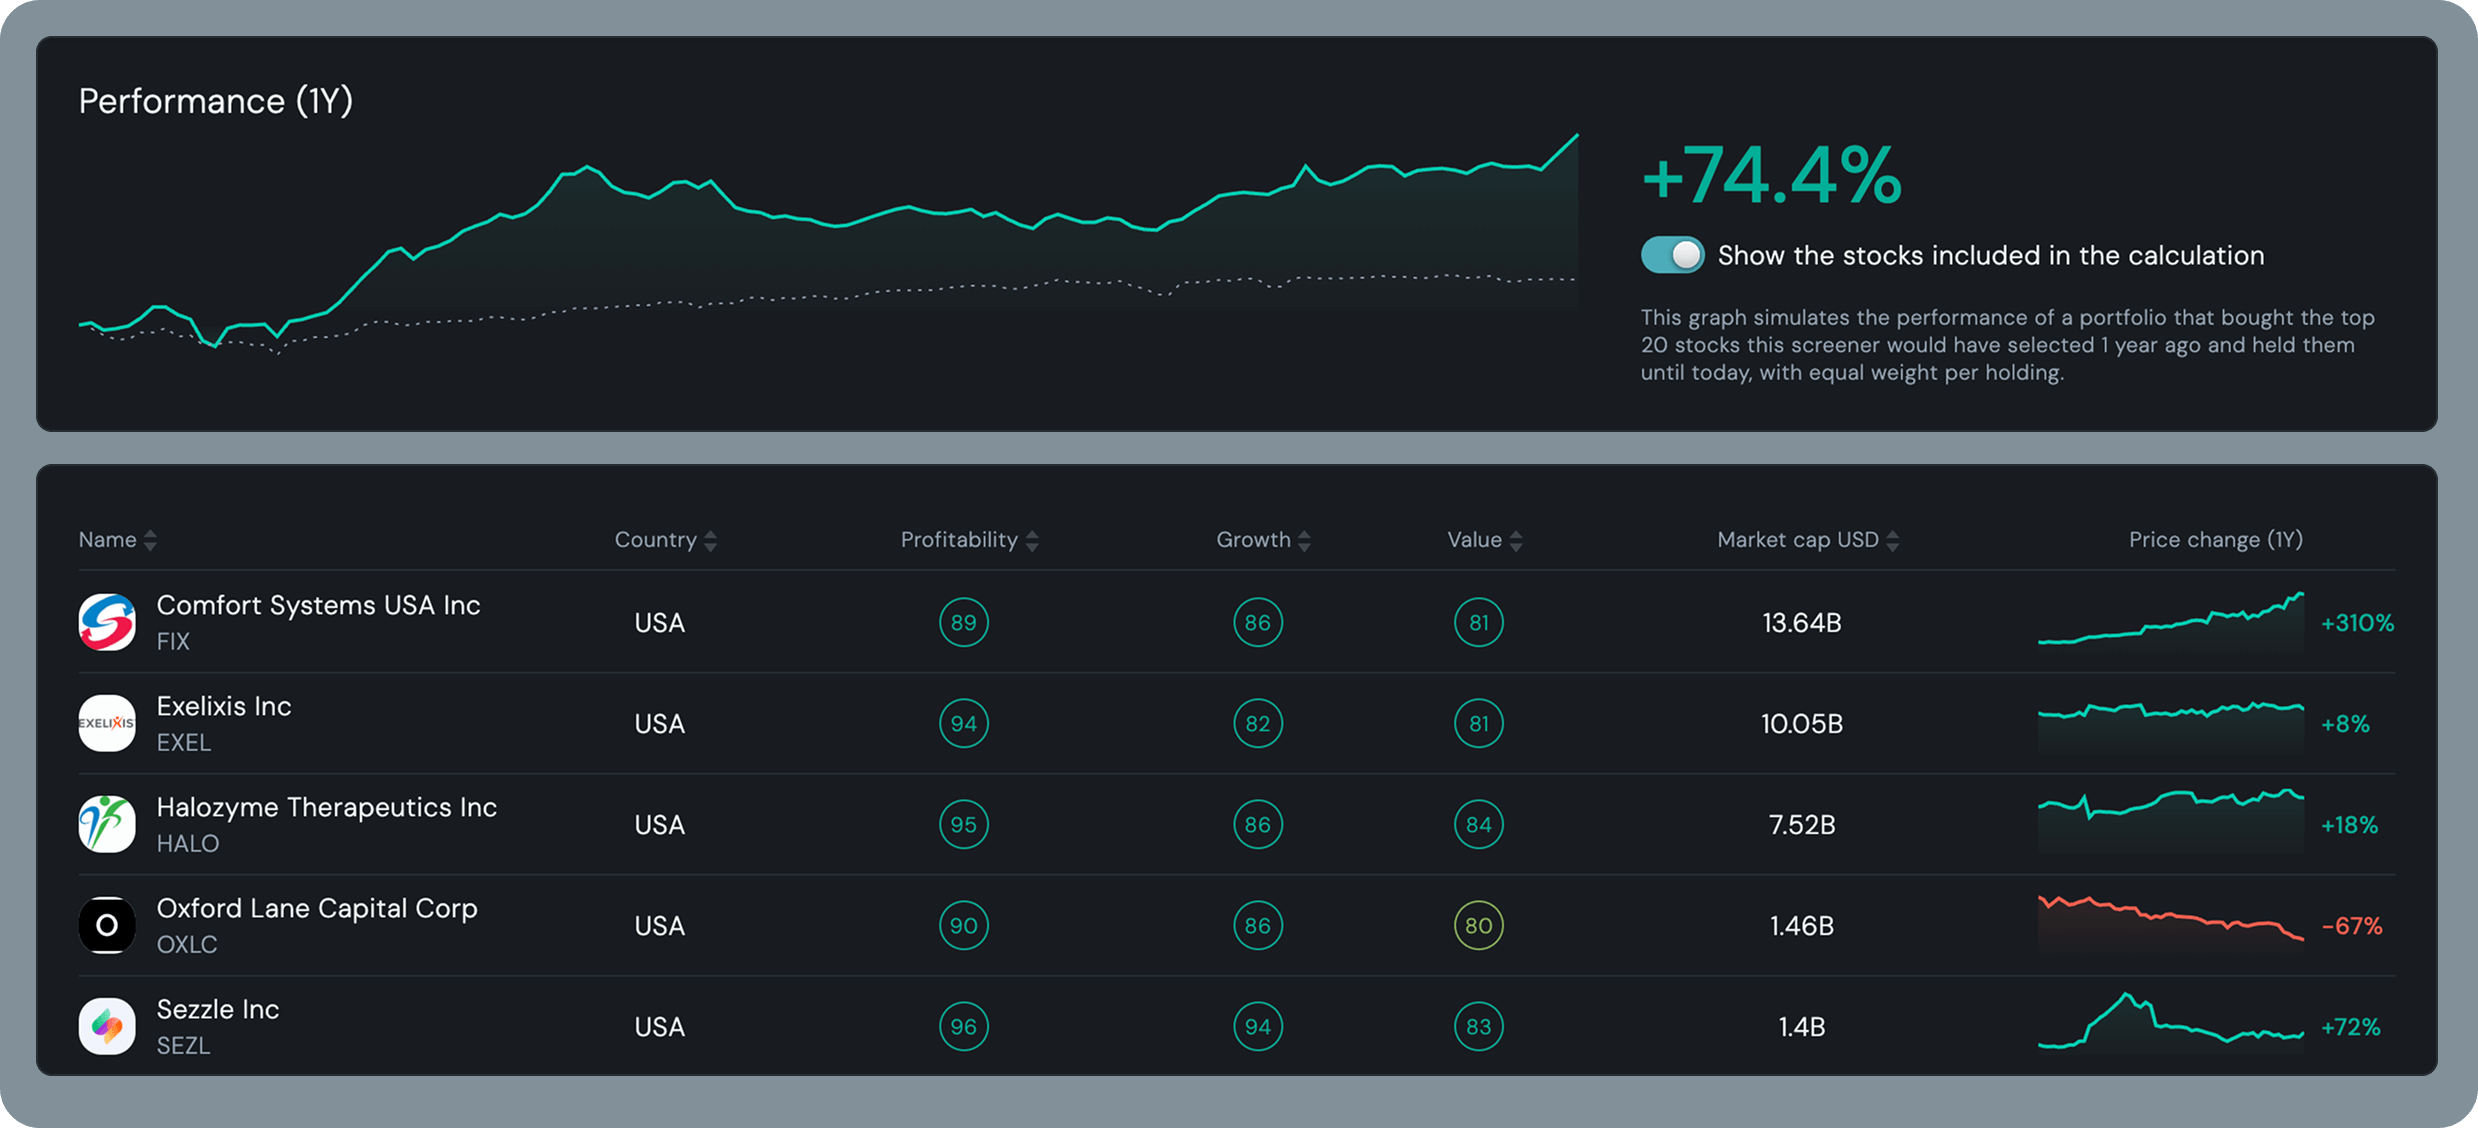Click the Oxford Lane Capital logo icon
Screen dimensions: 2478x1128
[107, 925]
